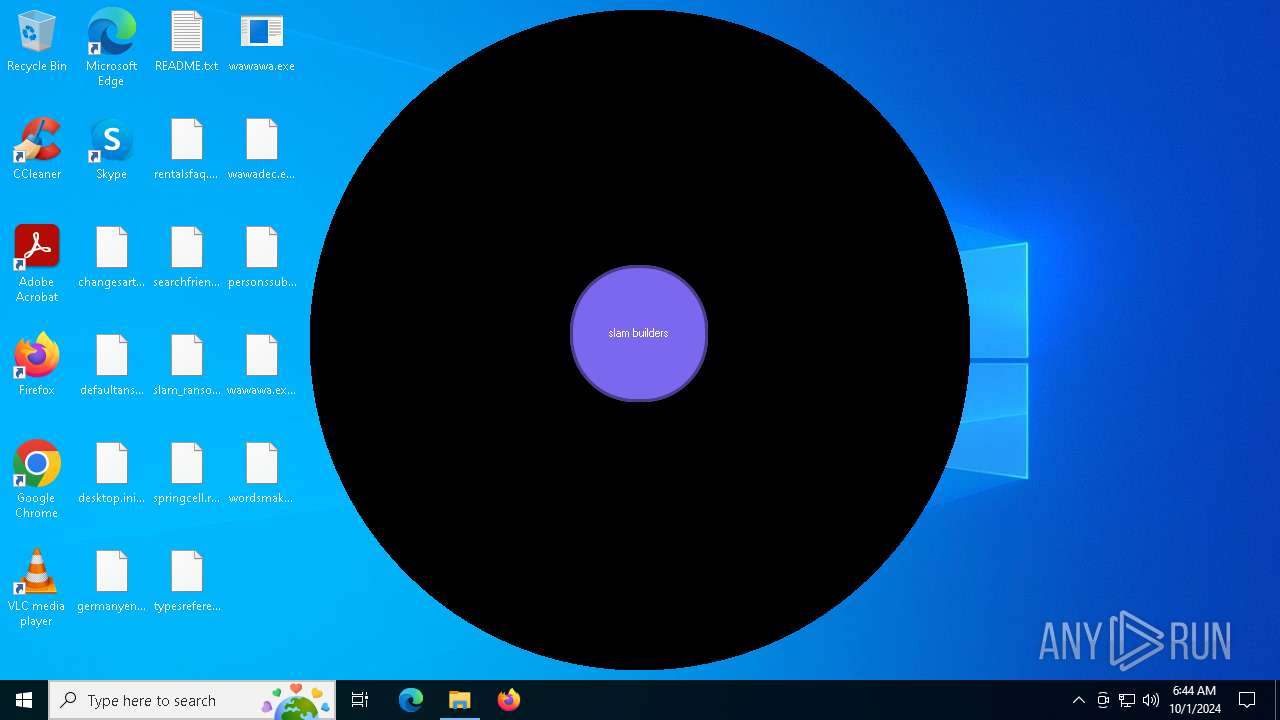
Task: Select the CCleaner desktop shortcut
Action: tap(37, 149)
